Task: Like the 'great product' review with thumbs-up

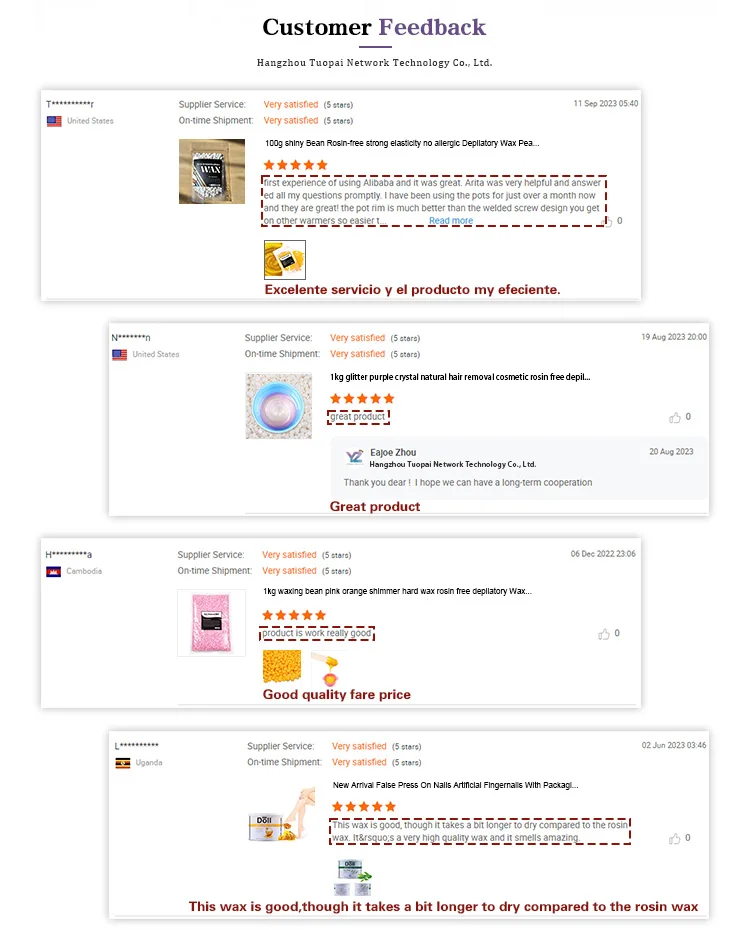Action: (x=675, y=418)
